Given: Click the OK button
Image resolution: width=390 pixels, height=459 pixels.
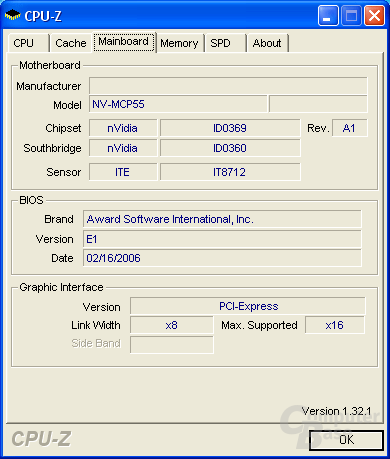Looking at the screenshot, I should coord(346,440).
